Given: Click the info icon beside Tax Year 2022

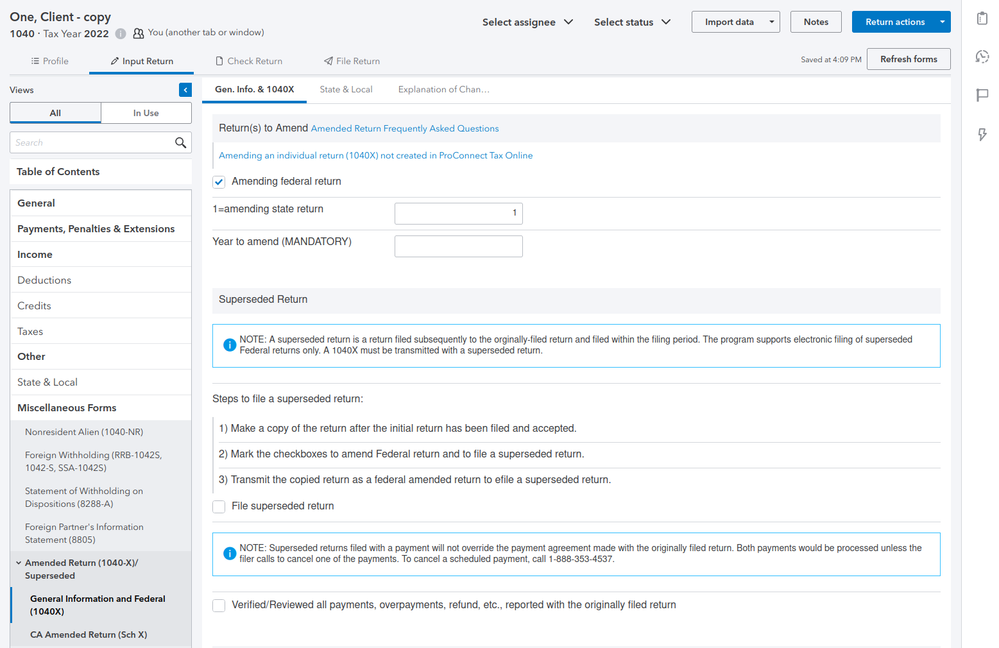Looking at the screenshot, I should click(120, 33).
